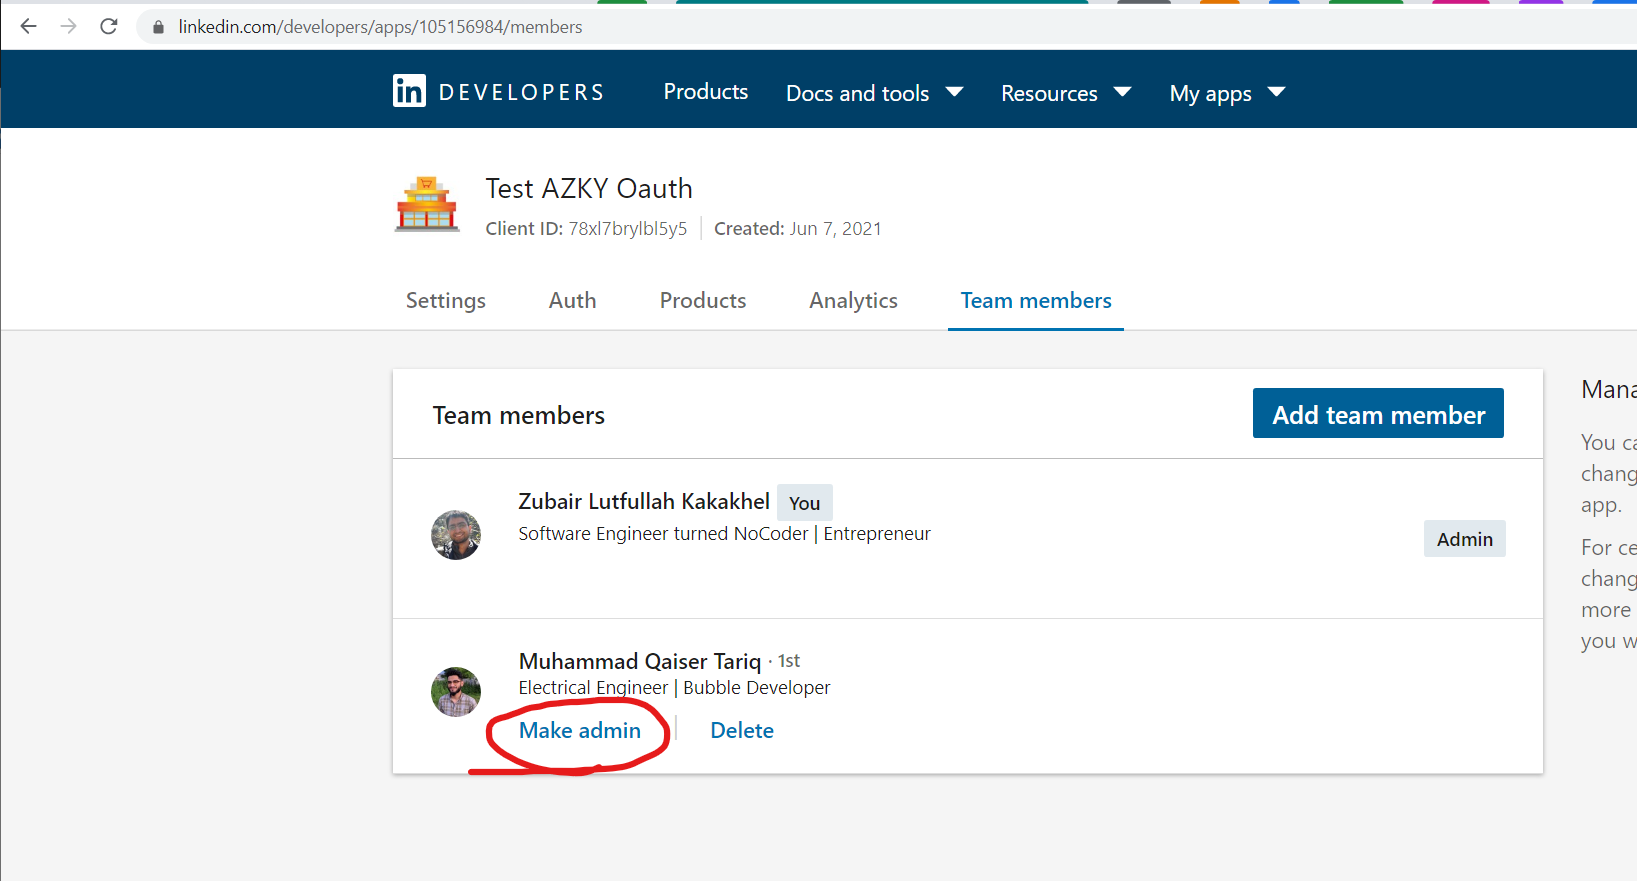This screenshot has height=881, width=1637.
Task: Expand the Docs and tools dropdown
Action: 874,93
